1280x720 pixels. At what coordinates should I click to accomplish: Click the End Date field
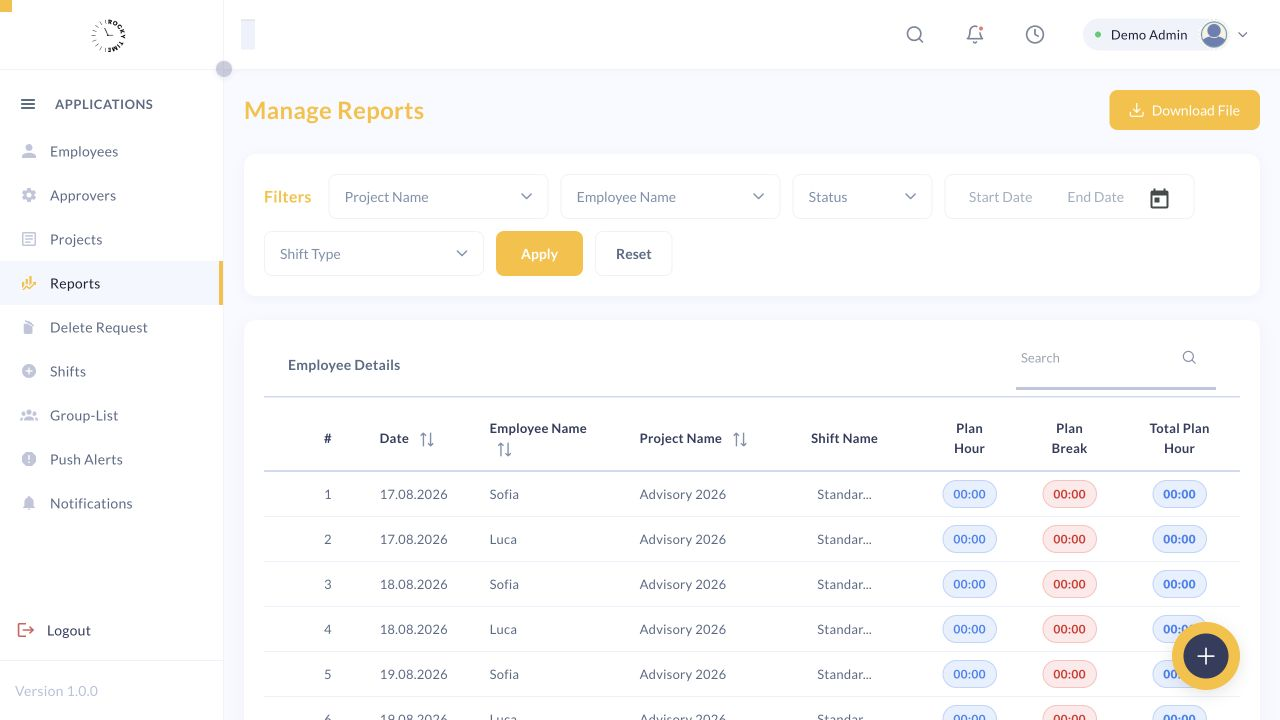point(1095,197)
